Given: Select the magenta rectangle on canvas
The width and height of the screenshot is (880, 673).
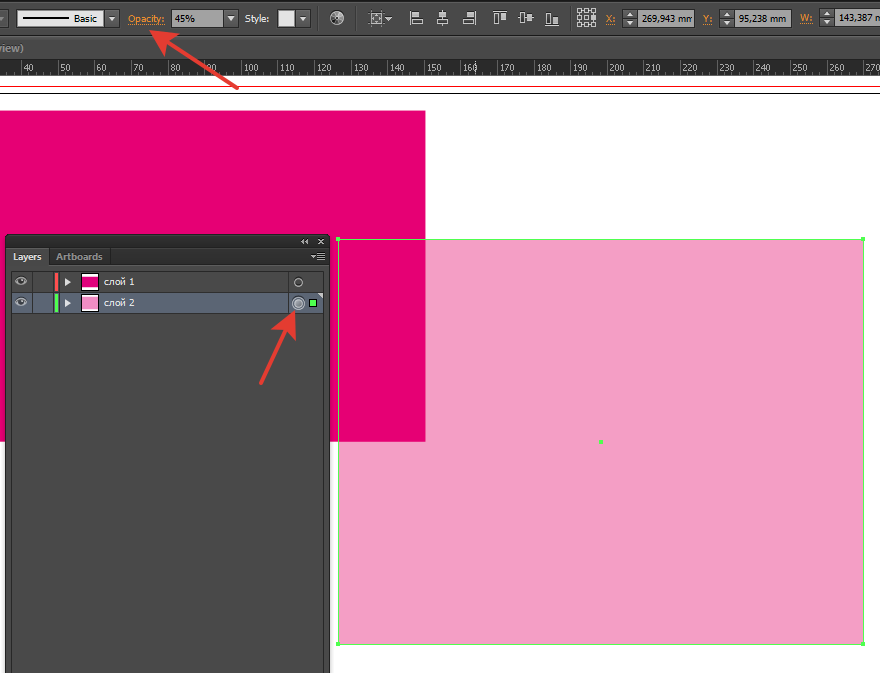Looking at the screenshot, I should pos(213,172).
